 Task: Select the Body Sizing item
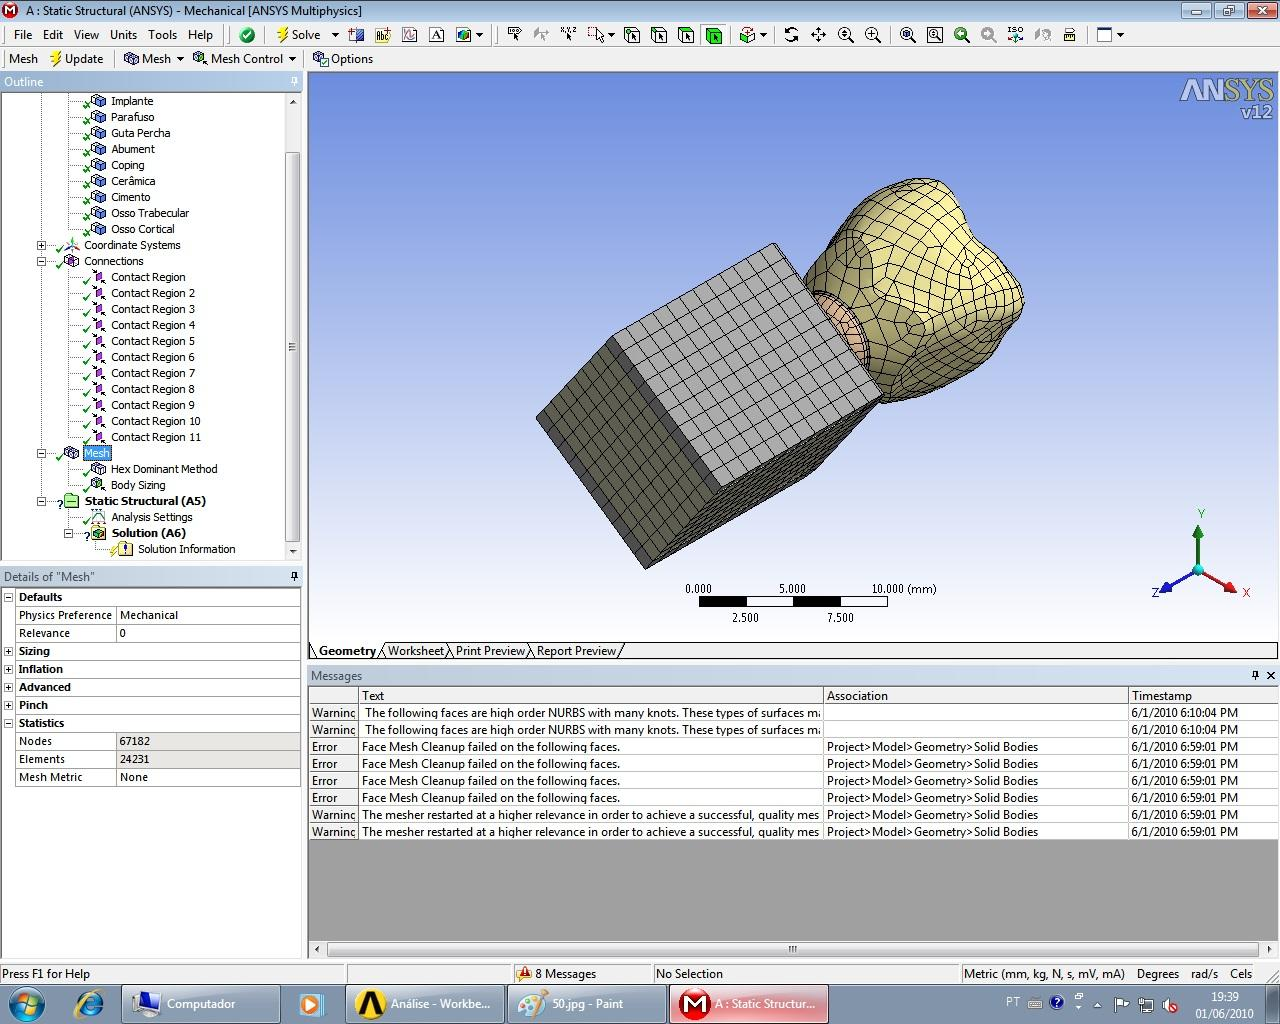point(138,485)
